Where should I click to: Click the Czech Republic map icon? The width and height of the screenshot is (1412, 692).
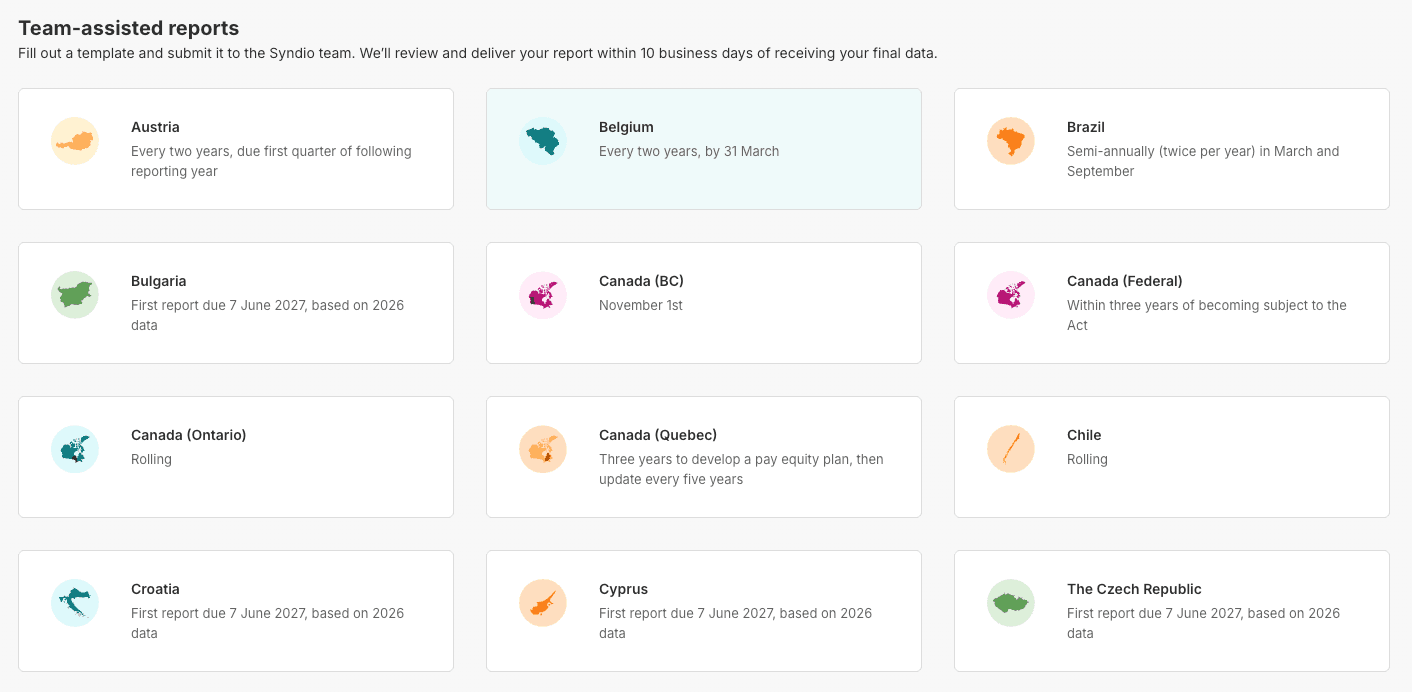[x=1011, y=603]
